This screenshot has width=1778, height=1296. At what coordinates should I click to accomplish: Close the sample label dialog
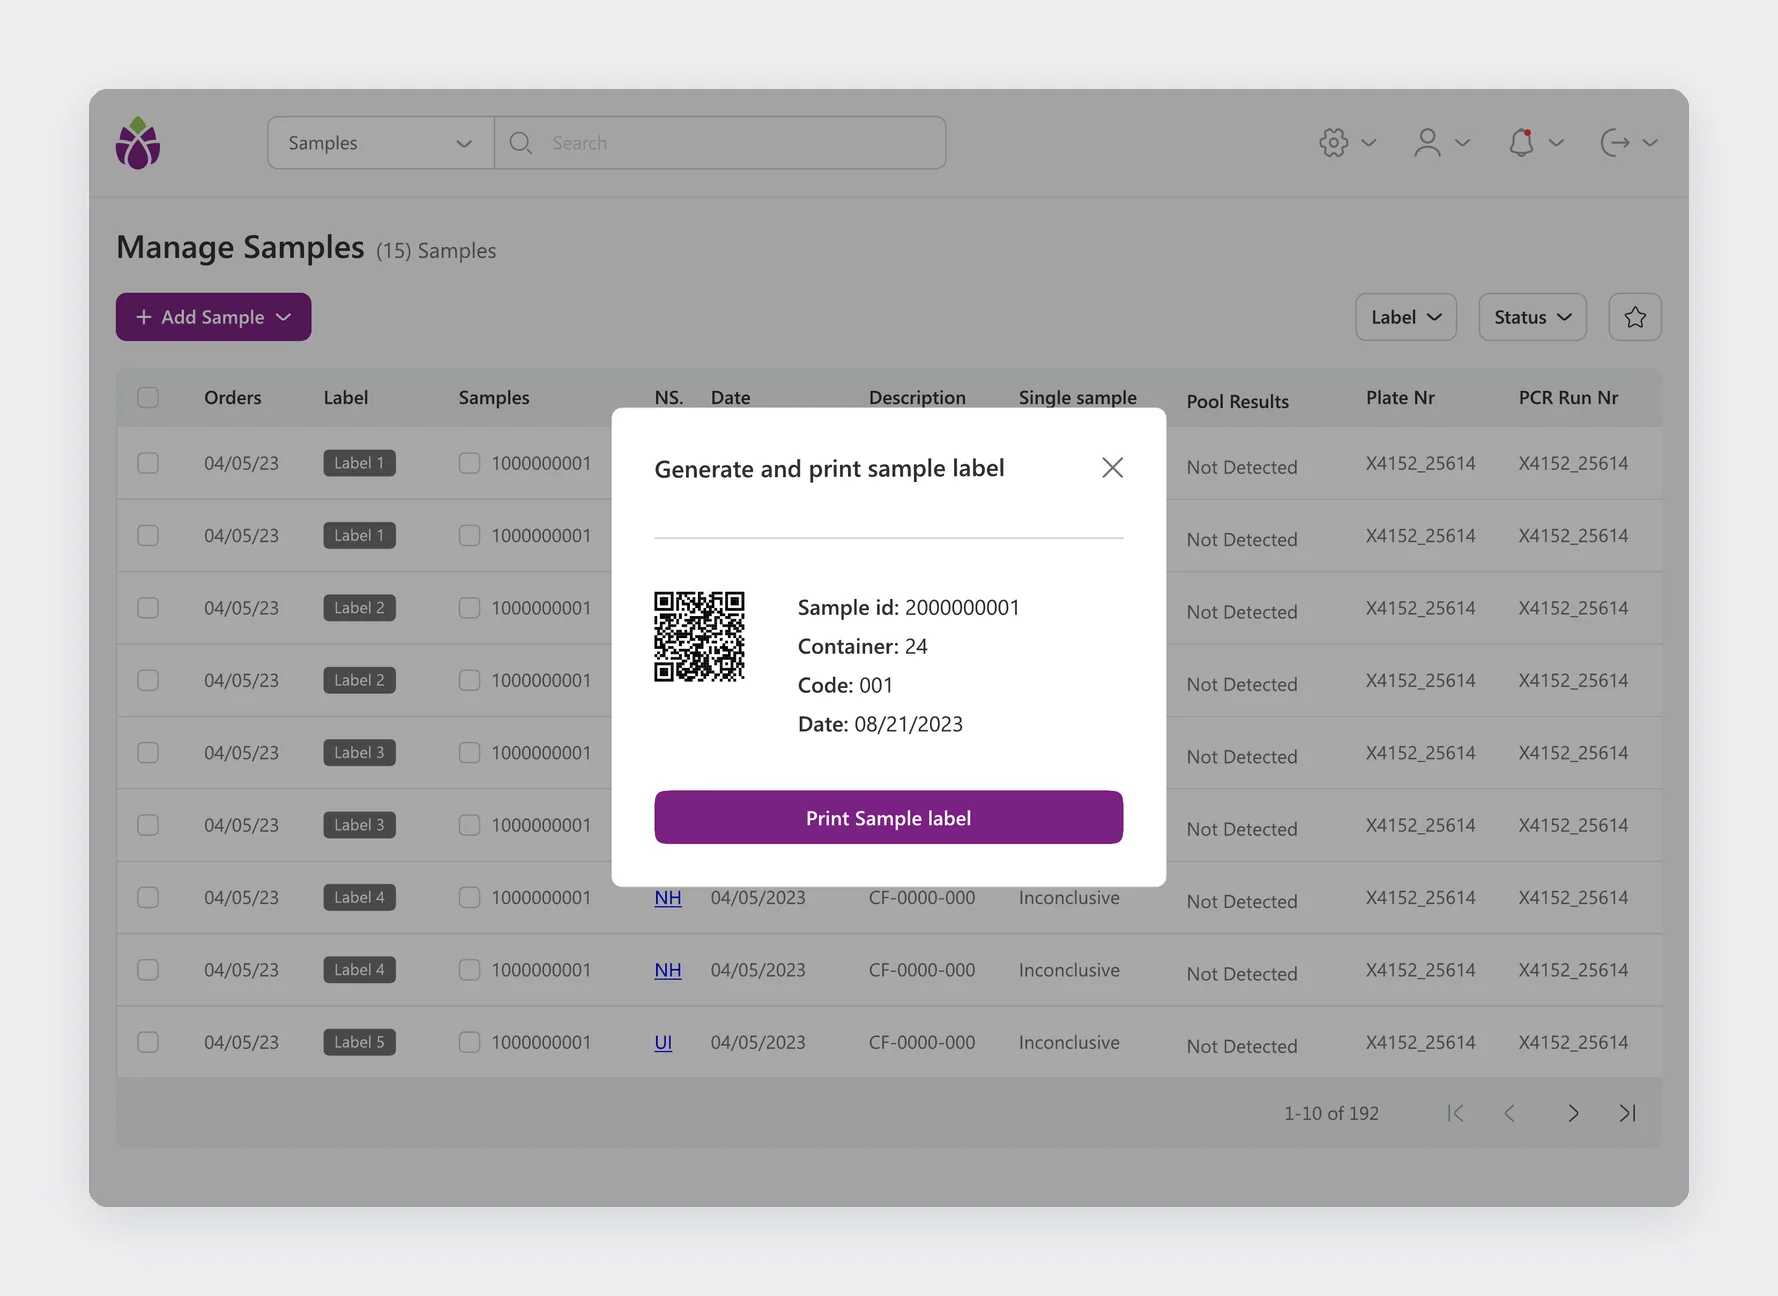coord(1112,467)
